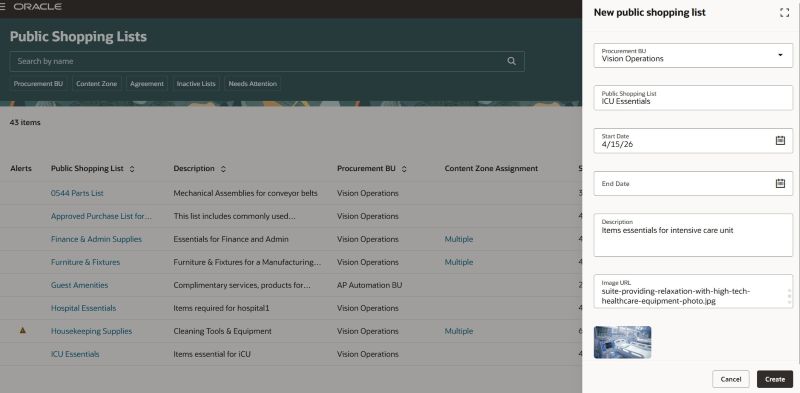Open Multiple link in Housekeeping Supplies row

459,331
